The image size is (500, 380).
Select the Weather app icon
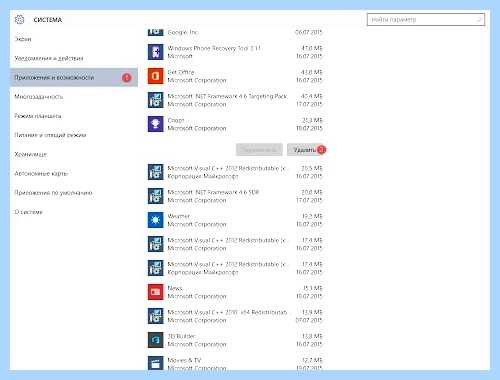pos(156,220)
